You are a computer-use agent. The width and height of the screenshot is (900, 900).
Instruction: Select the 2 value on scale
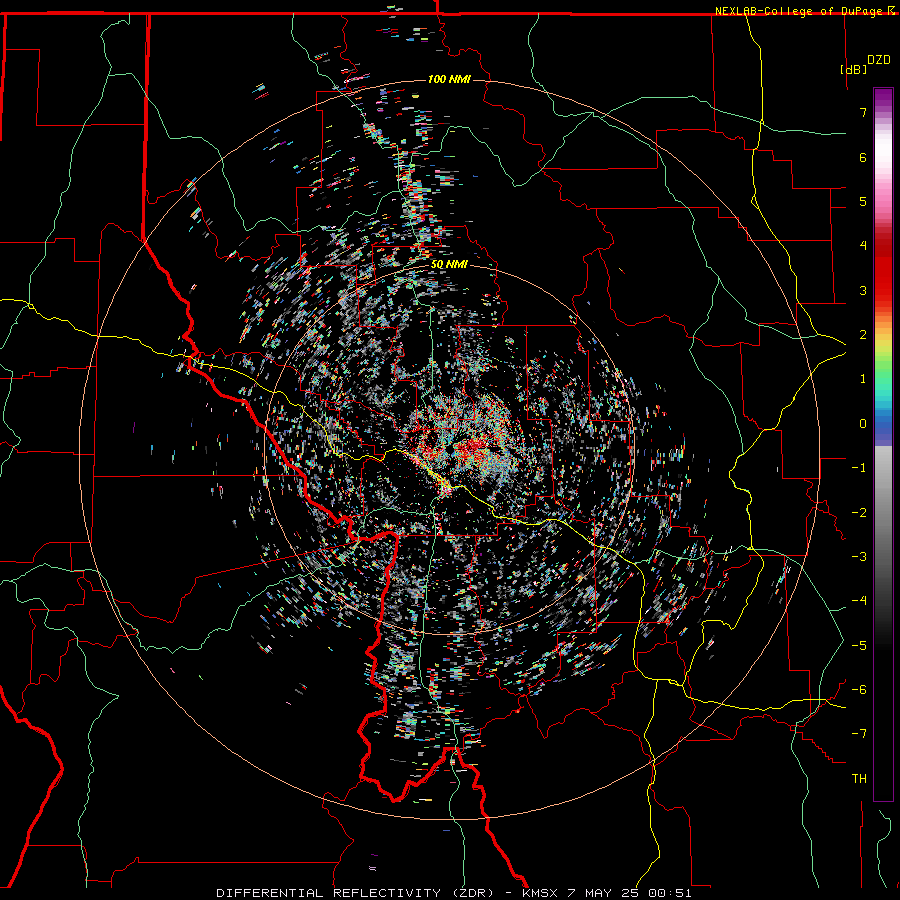coord(863,335)
